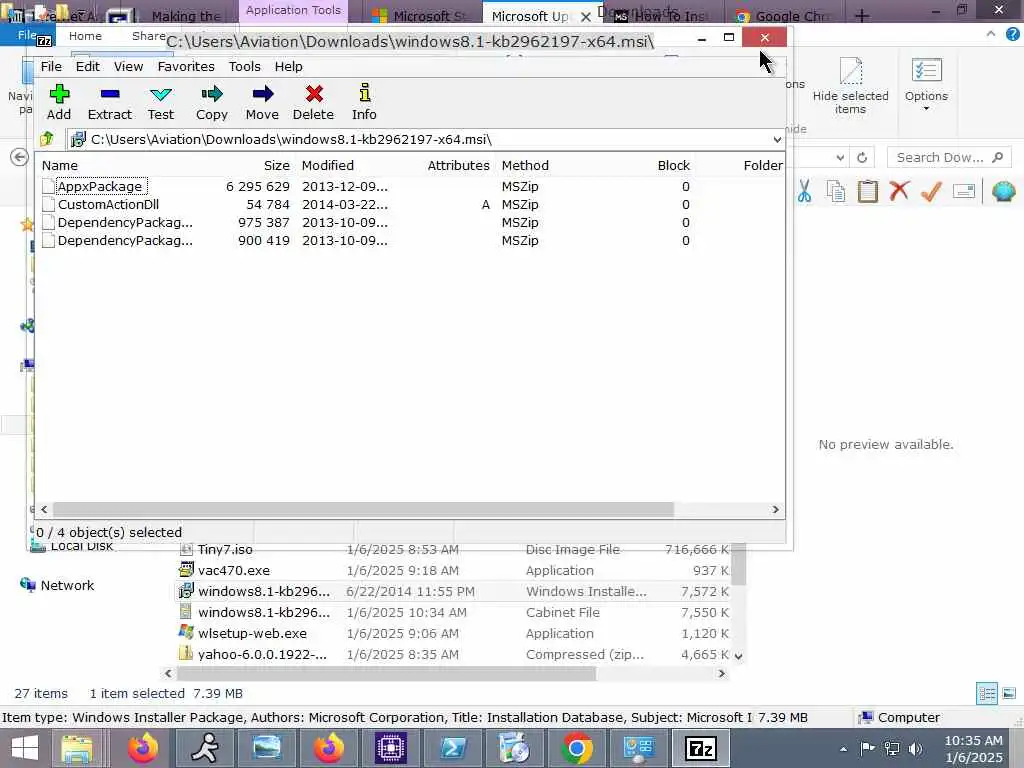Click Network in Explorer navigation pane
Viewport: 1024px width, 768px height.
click(67, 585)
